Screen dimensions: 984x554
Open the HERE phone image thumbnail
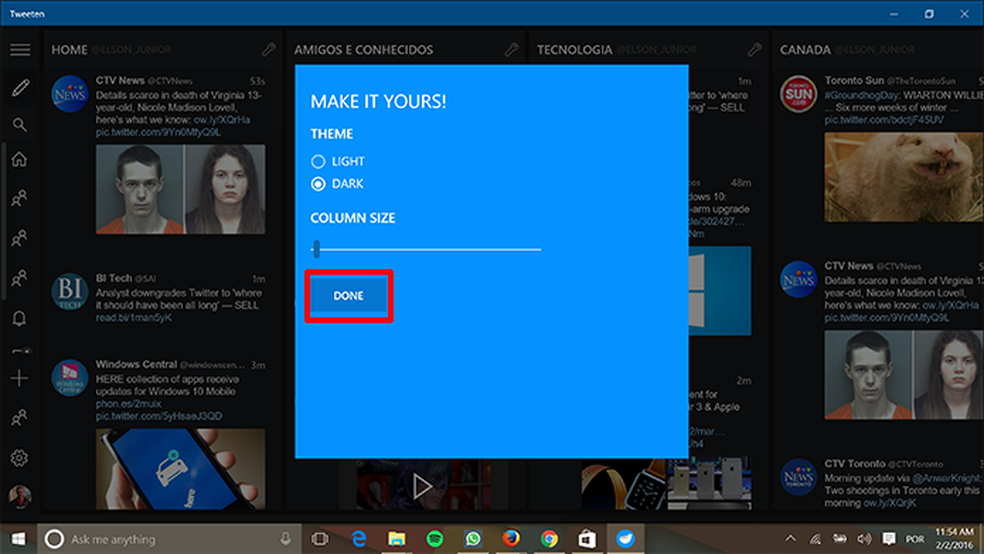pyautogui.click(x=181, y=469)
